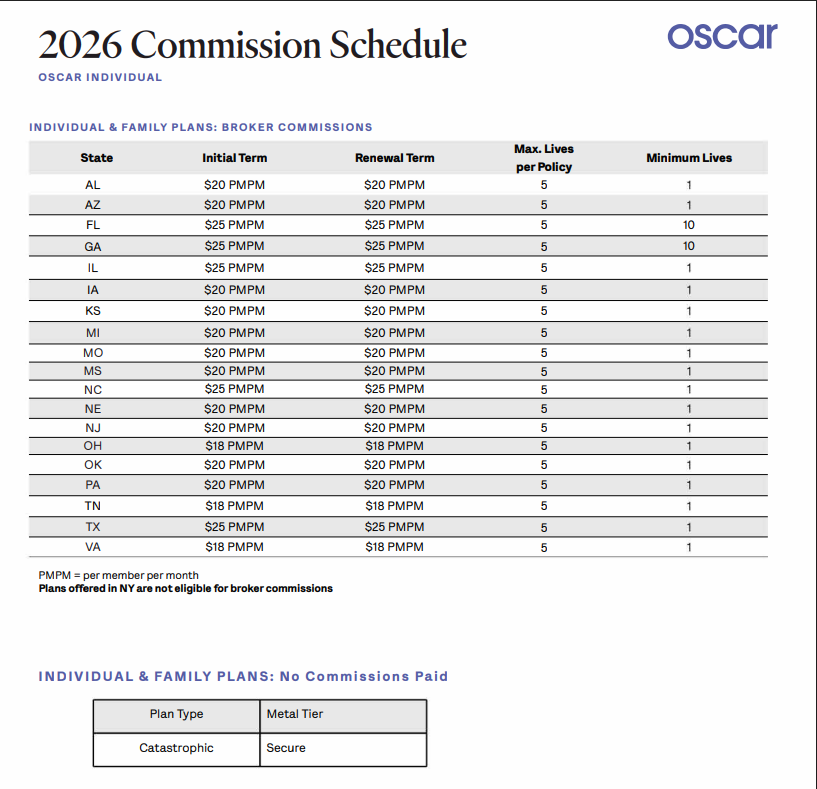Click the NY plans not eligible note
Image resolution: width=817 pixels, height=789 pixels.
(185, 588)
